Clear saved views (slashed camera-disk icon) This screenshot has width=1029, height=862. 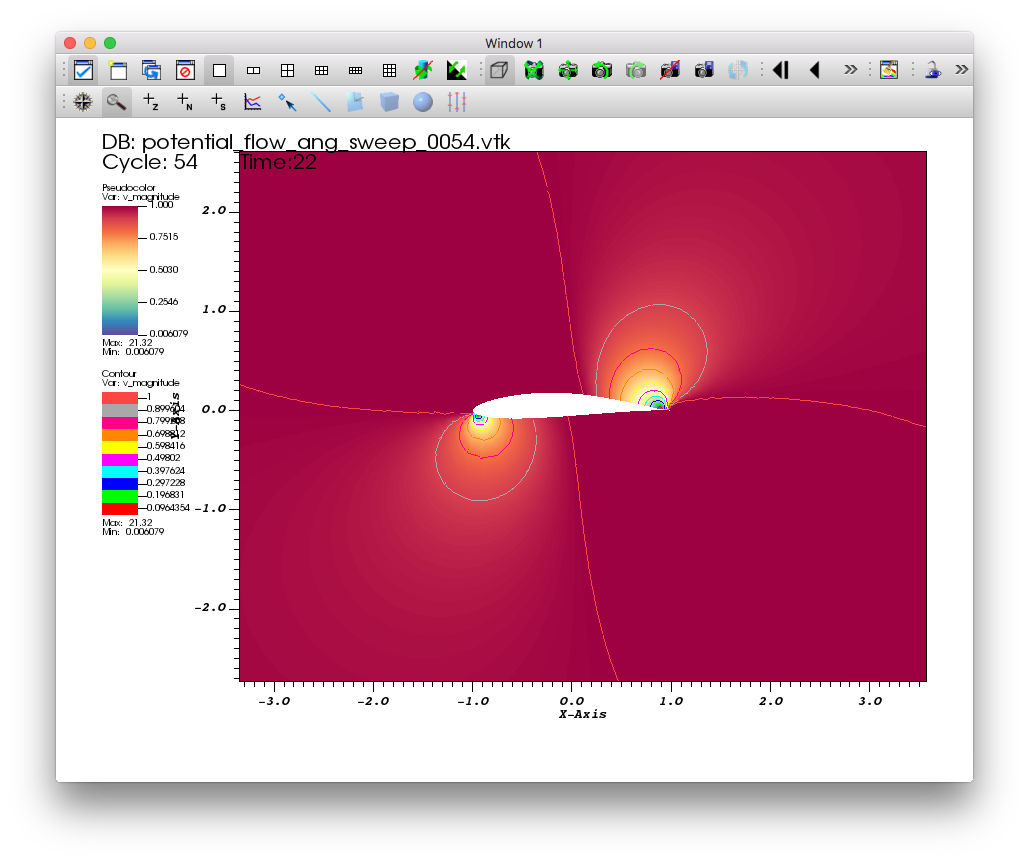(670, 70)
